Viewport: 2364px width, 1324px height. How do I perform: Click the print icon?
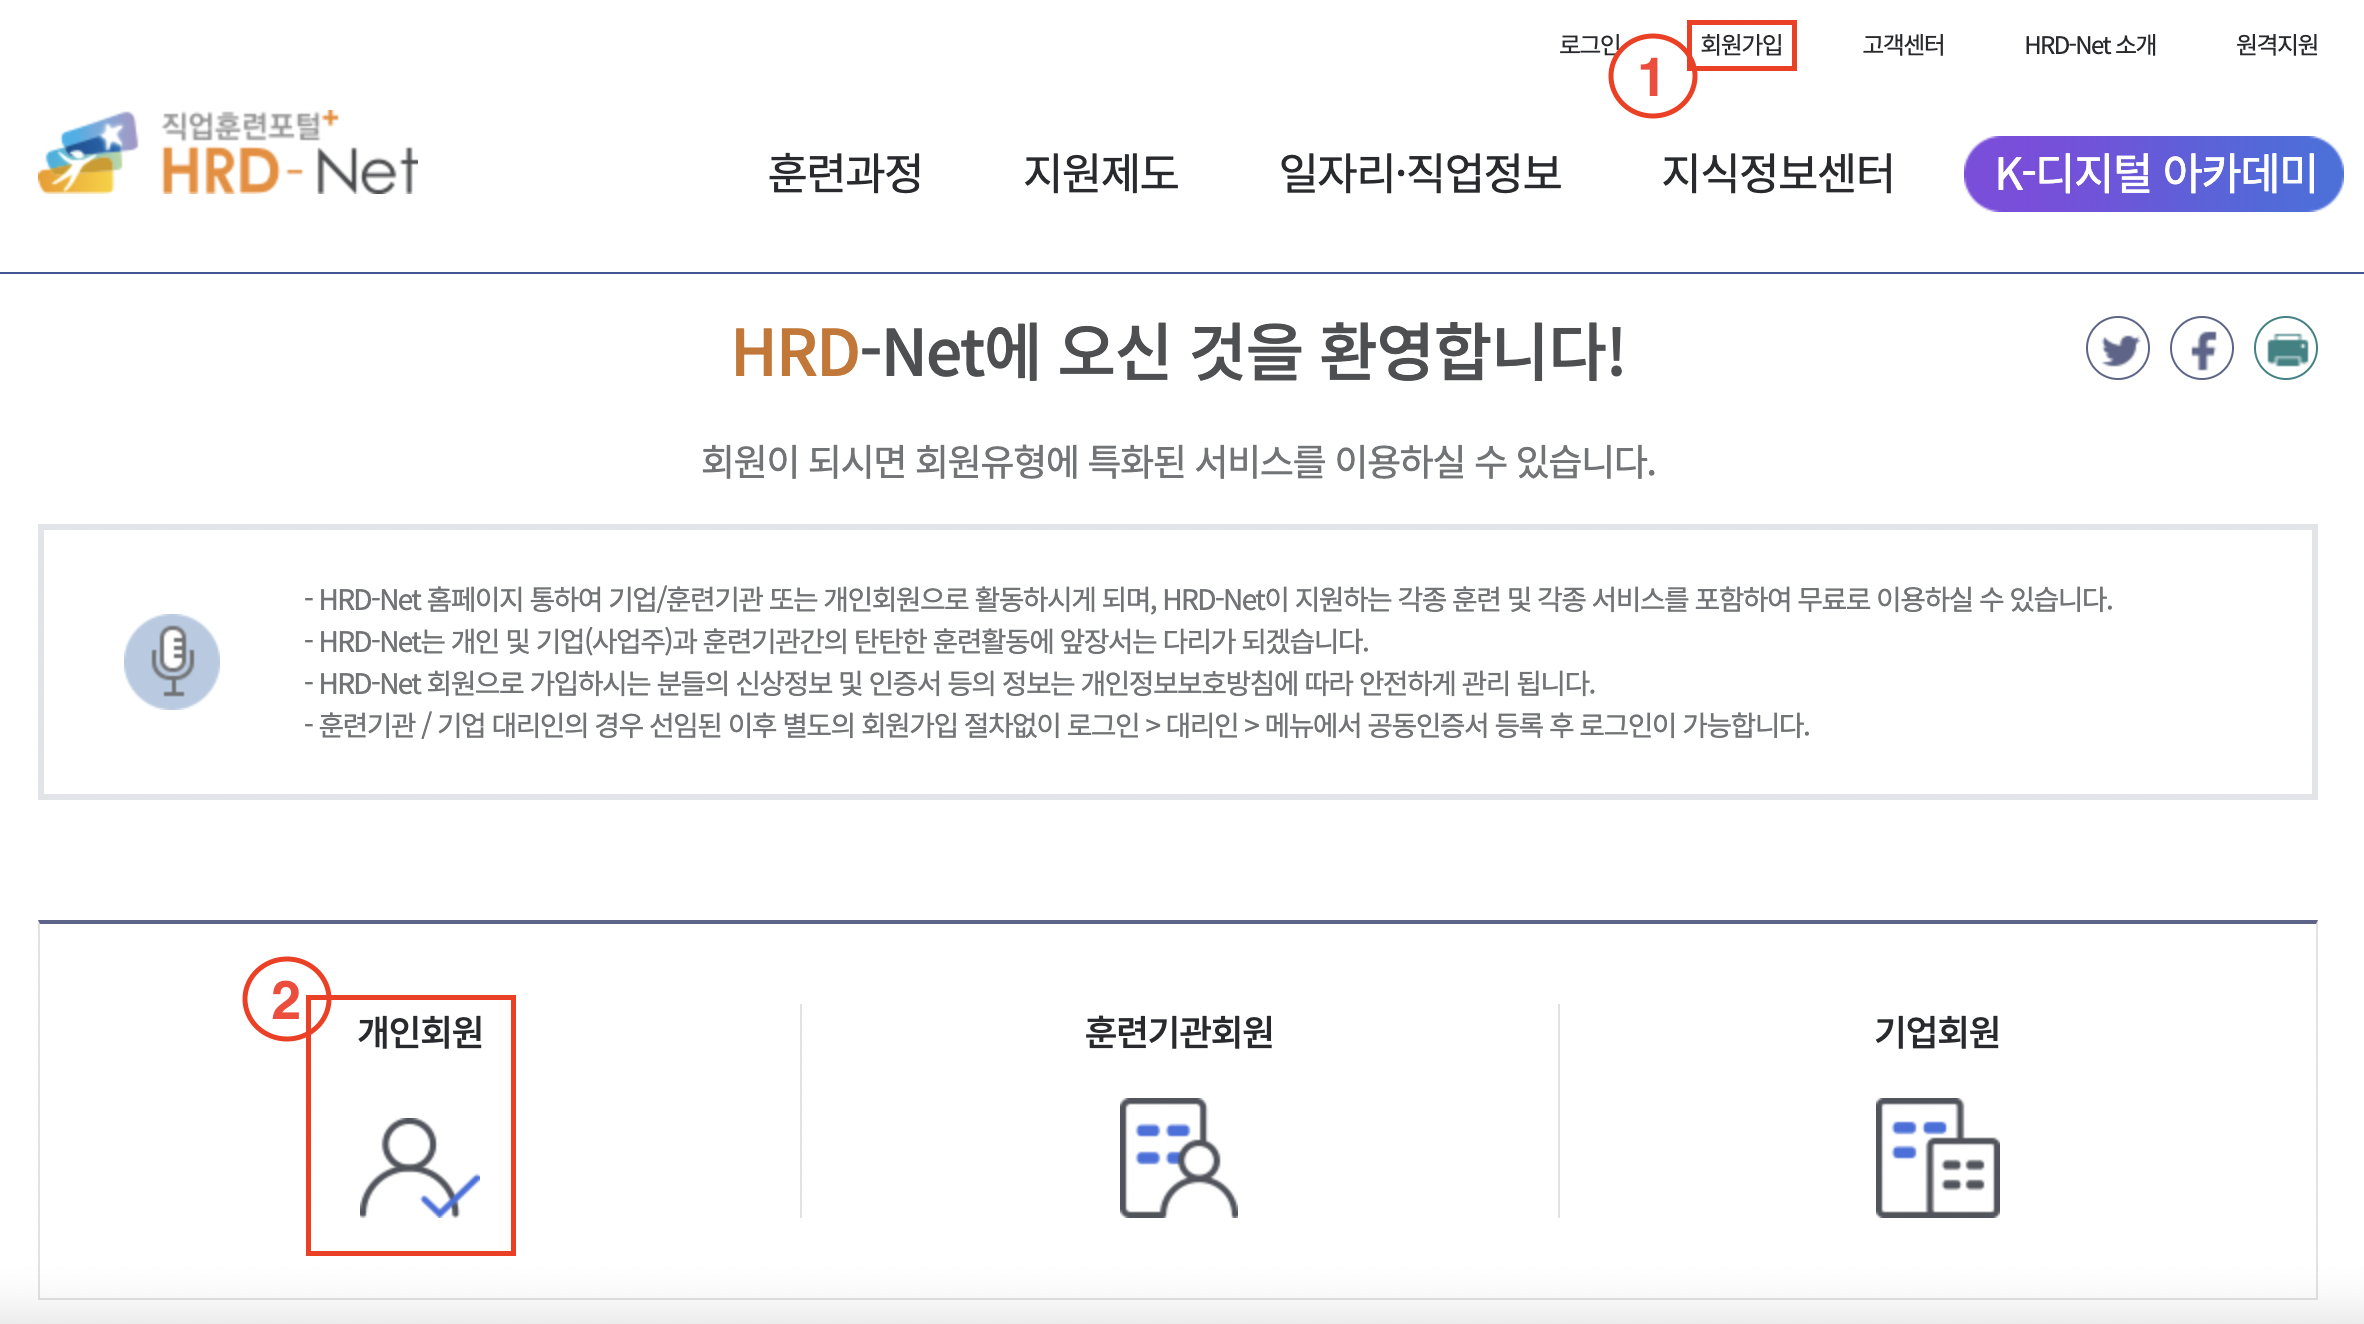(2286, 348)
